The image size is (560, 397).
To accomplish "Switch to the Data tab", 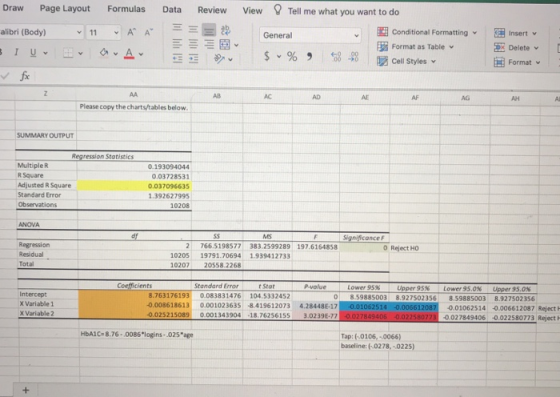I will [172, 10].
